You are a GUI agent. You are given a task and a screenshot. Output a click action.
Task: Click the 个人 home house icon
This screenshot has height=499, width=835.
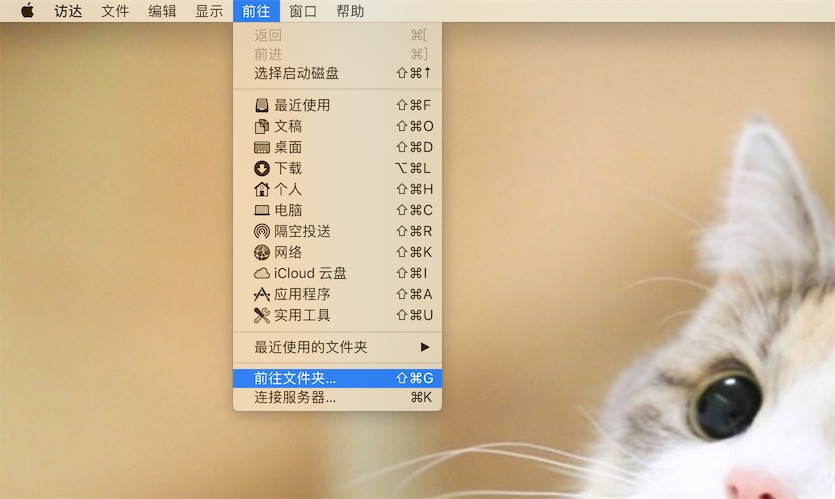pos(261,189)
